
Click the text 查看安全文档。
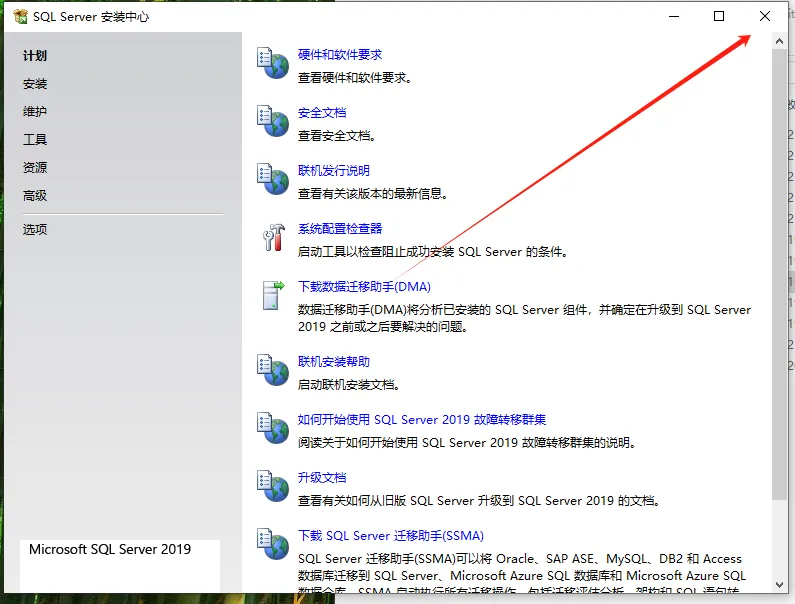click(337, 136)
